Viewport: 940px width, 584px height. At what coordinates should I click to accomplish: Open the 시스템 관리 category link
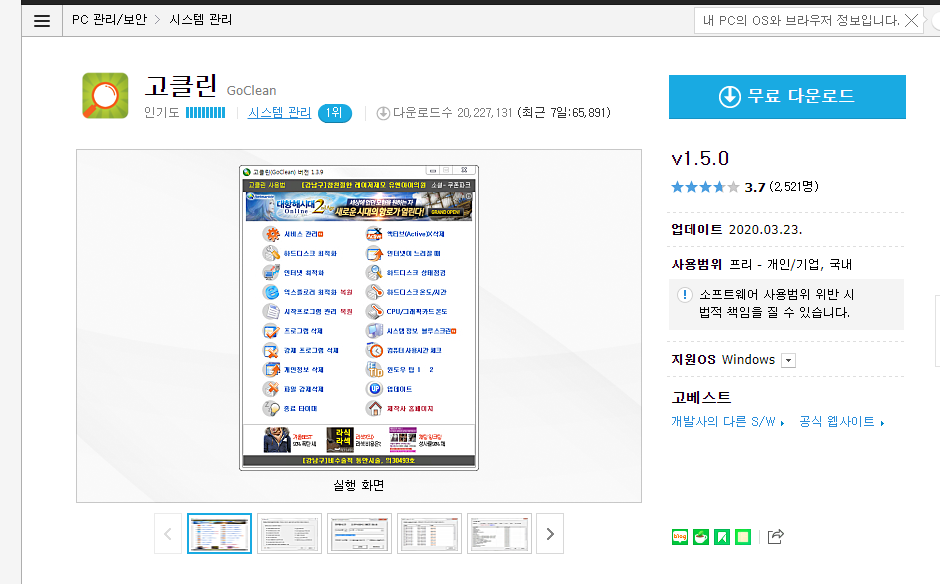279,113
